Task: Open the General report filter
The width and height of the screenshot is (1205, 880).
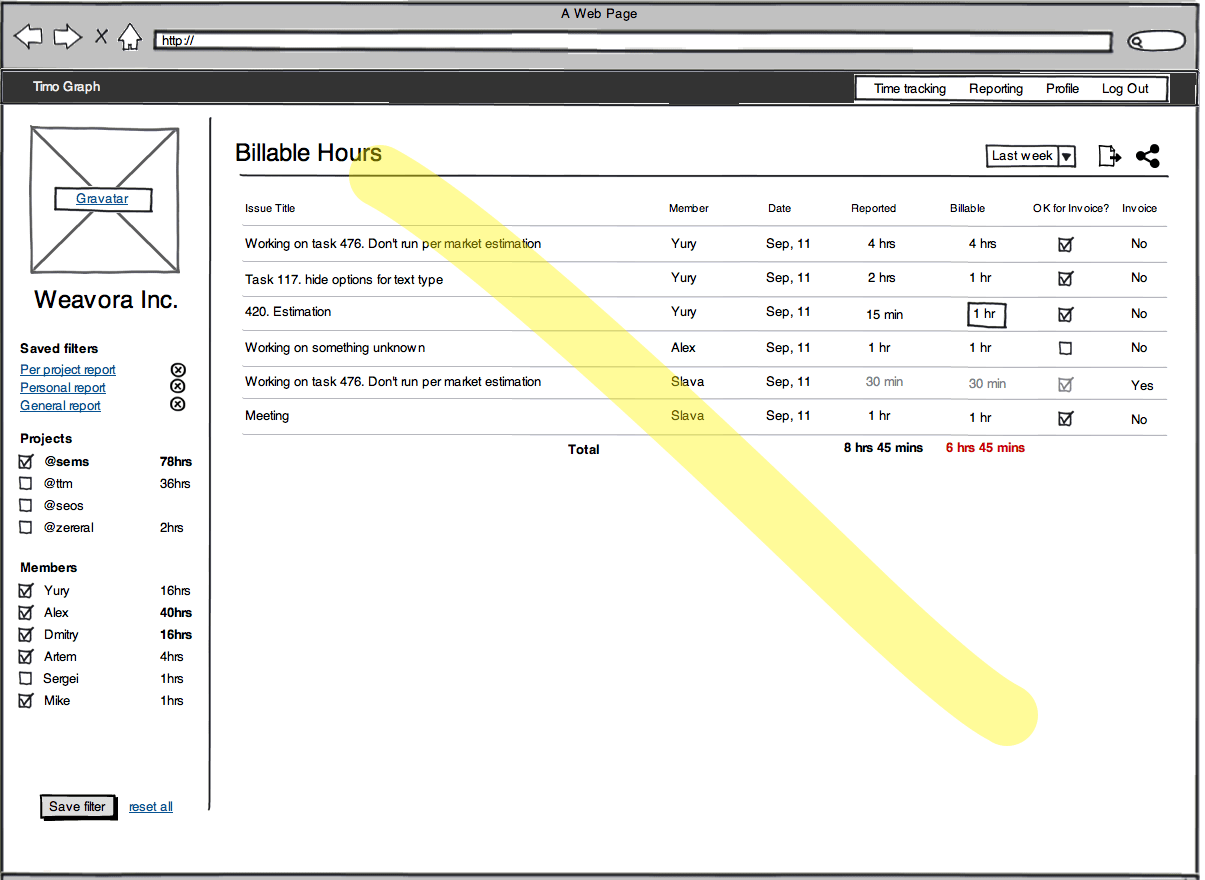Action: pos(60,406)
